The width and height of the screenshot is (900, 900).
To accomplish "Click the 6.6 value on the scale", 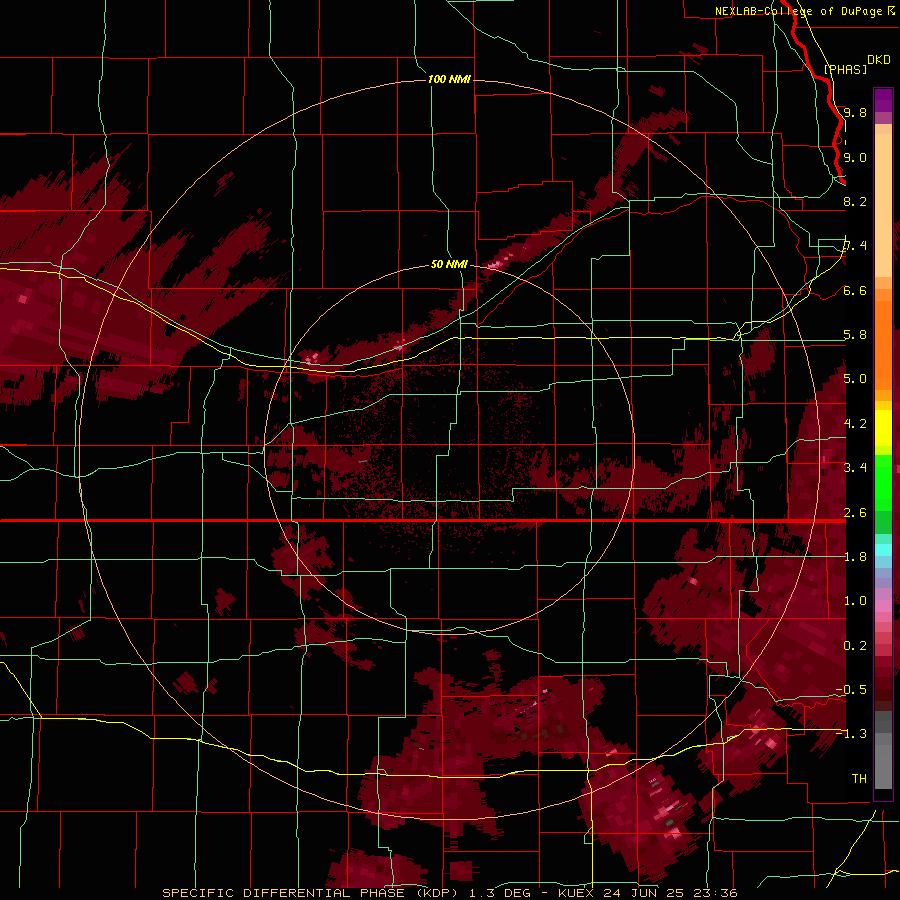I will click(x=855, y=290).
